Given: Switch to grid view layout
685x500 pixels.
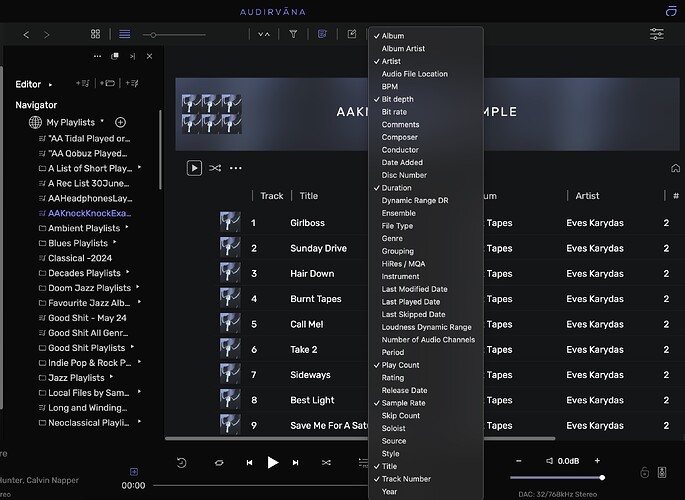Looking at the screenshot, I should (96, 34).
